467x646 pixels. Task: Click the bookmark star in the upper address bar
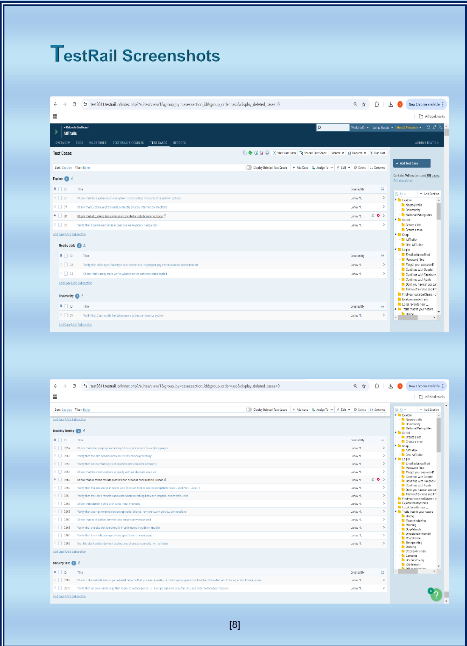coord(364,104)
